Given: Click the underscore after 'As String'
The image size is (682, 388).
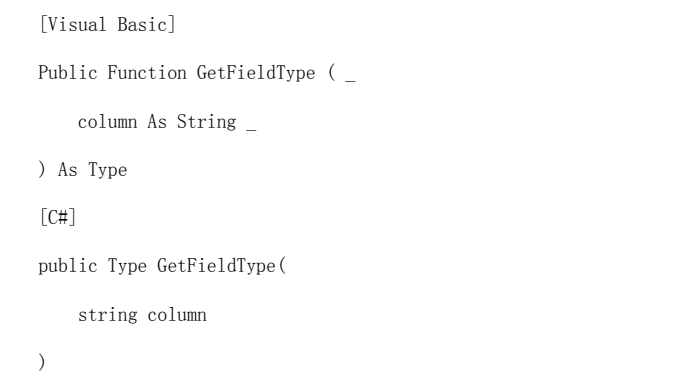Looking at the screenshot, I should (251, 129).
